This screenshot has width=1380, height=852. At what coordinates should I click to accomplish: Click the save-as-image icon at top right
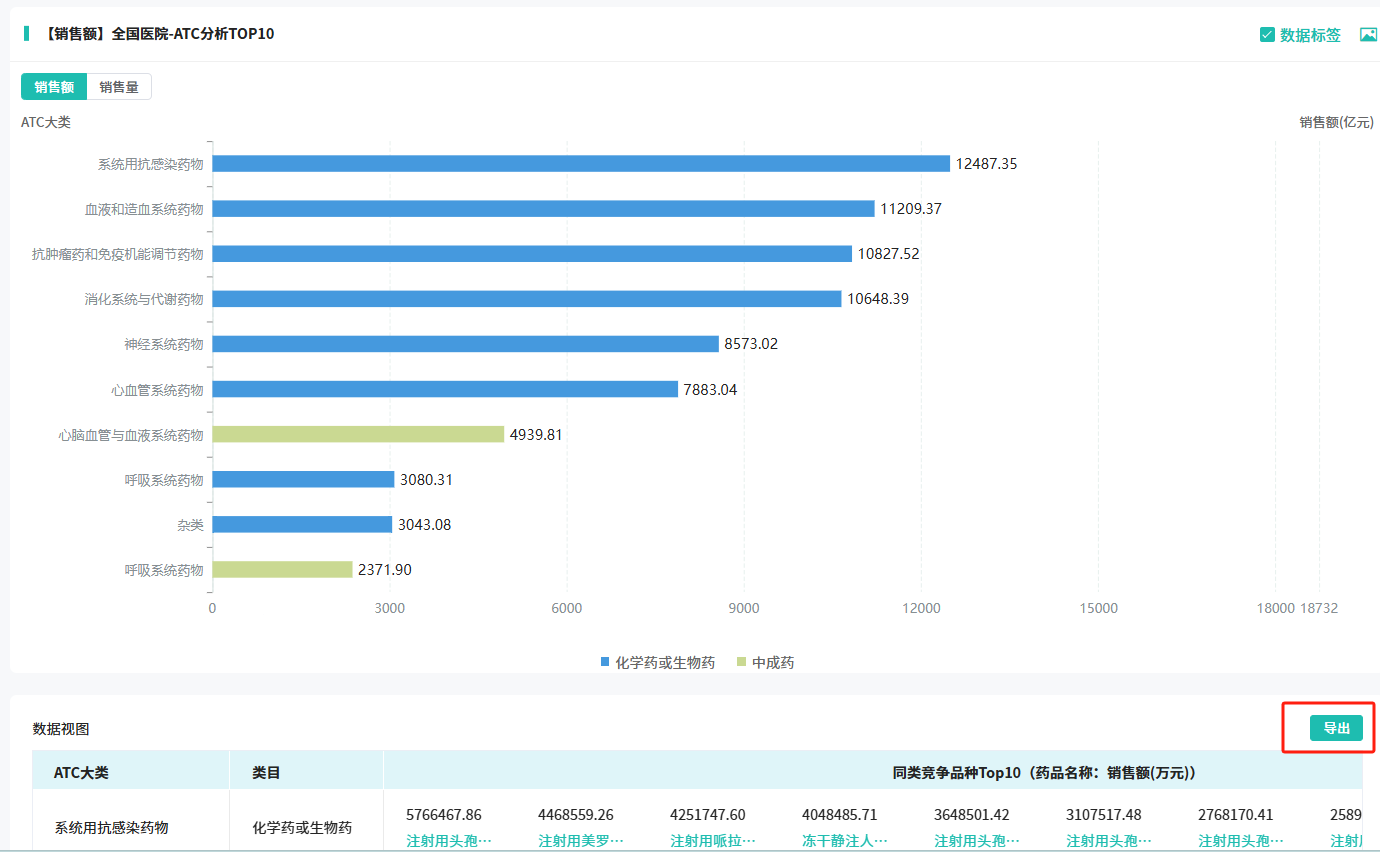[x=1368, y=35]
